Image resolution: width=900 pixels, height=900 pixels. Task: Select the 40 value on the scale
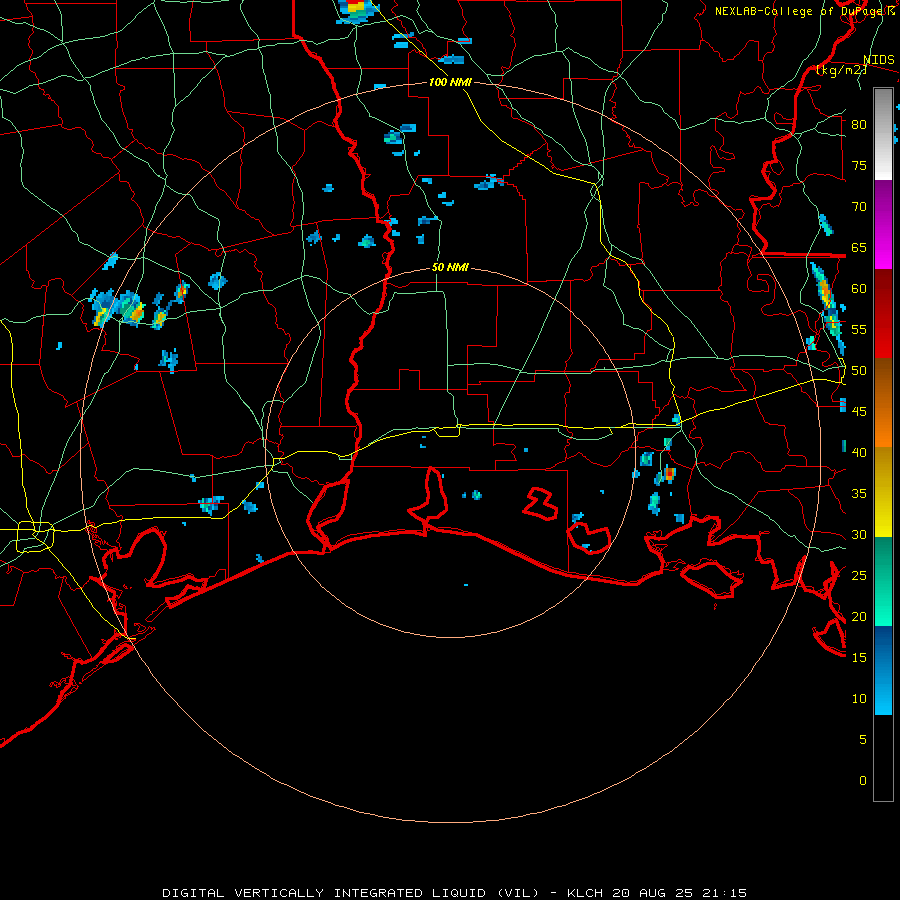click(859, 453)
